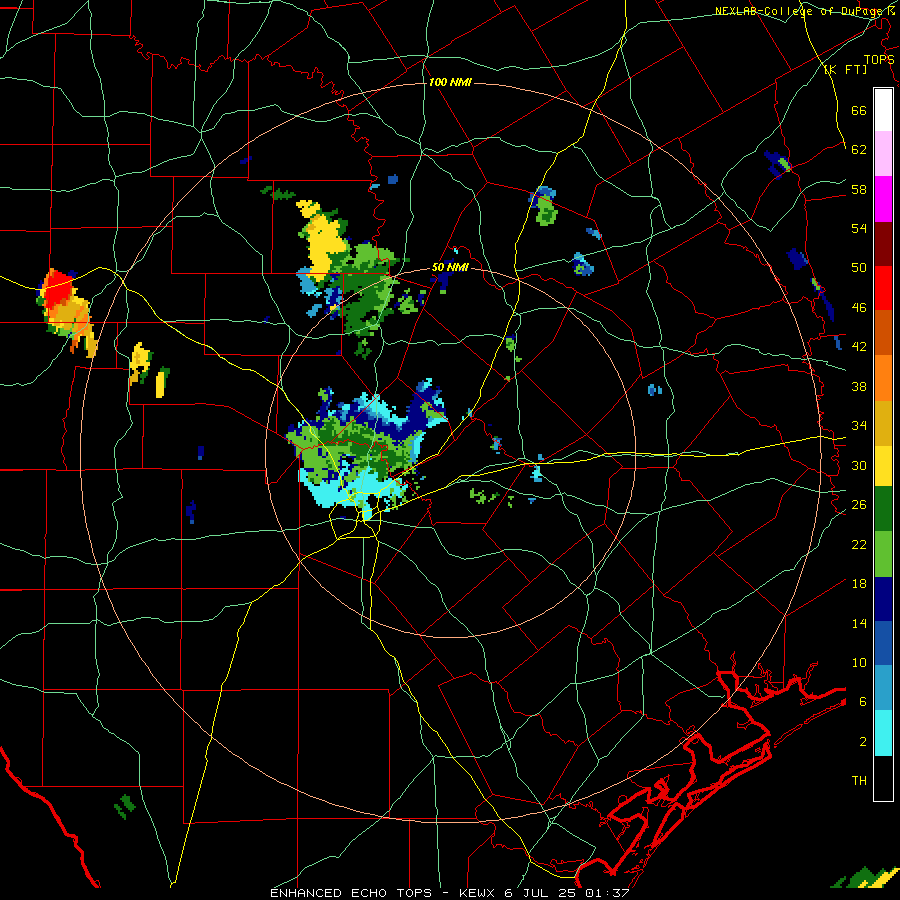Select the bright red legend swatch
Viewport: 900px width, 900px height.
(883, 288)
